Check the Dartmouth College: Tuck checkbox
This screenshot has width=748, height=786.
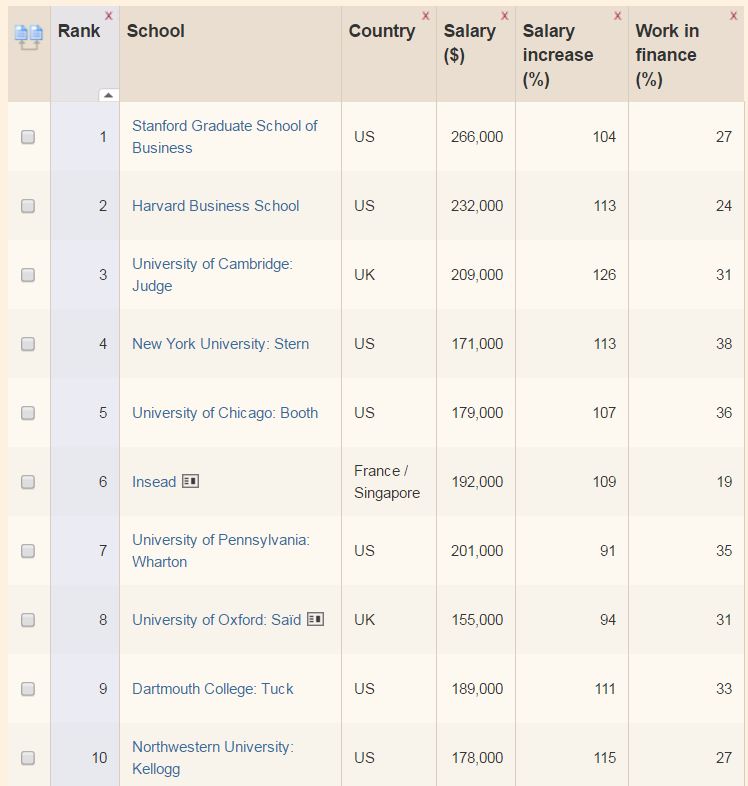(x=28, y=689)
